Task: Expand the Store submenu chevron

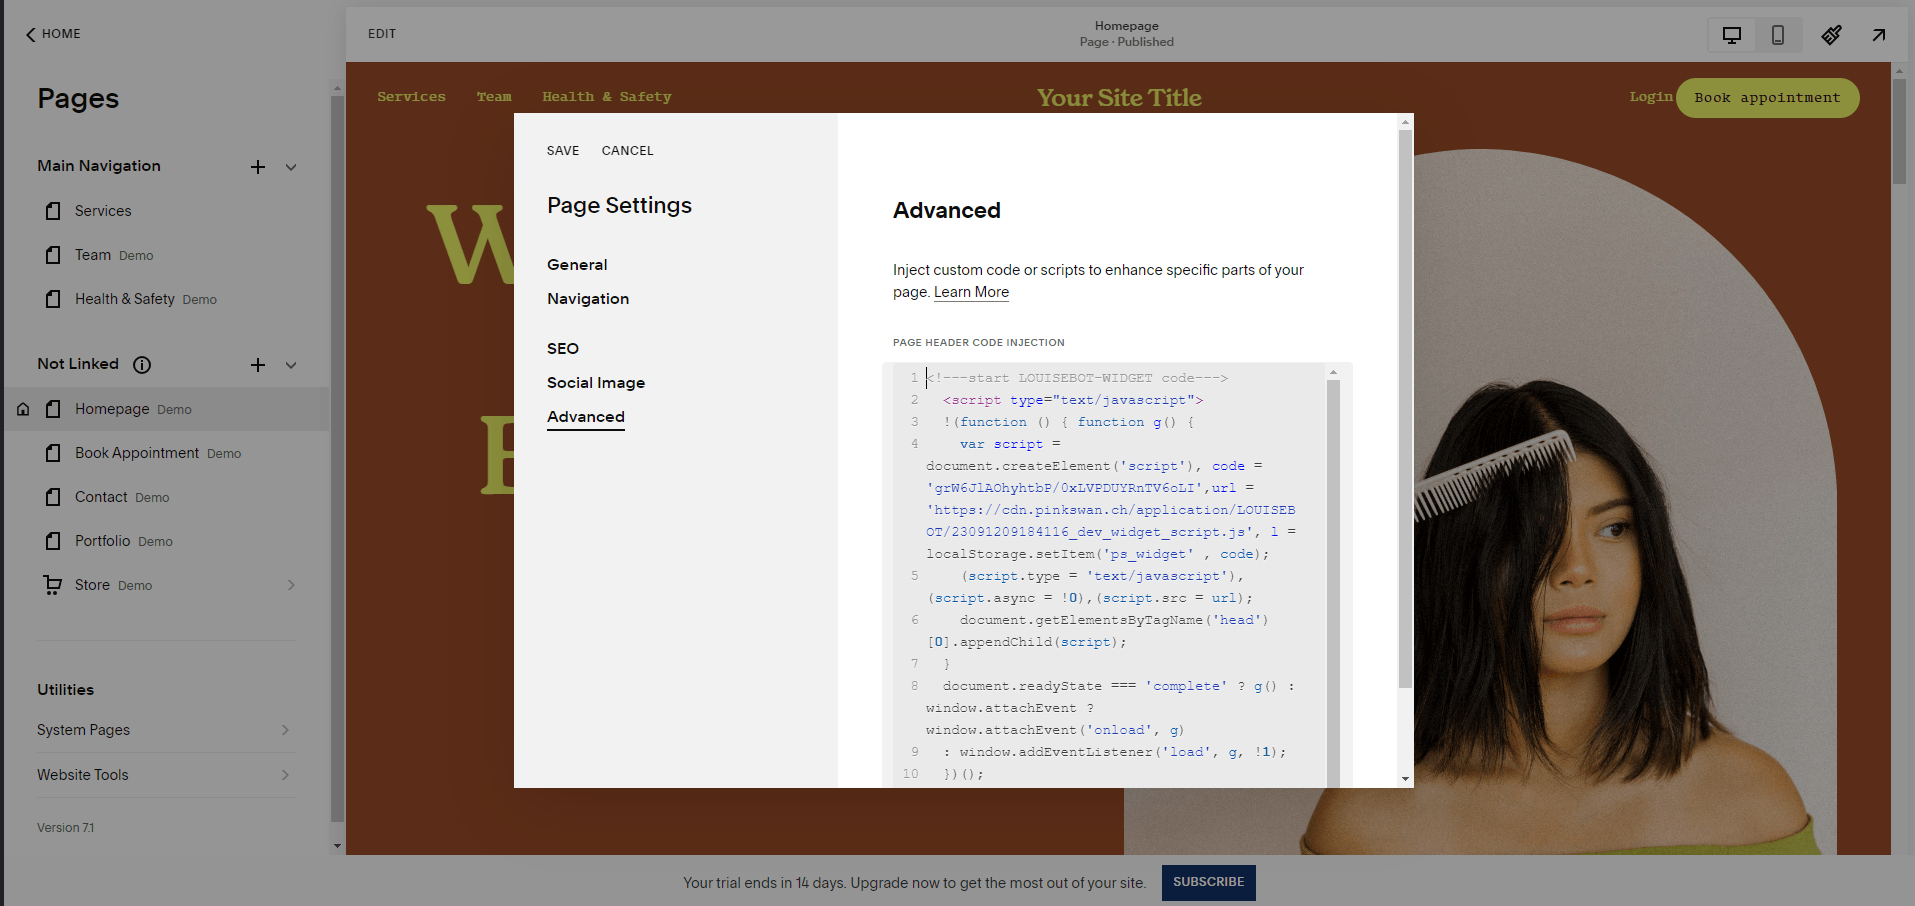Action: point(291,585)
